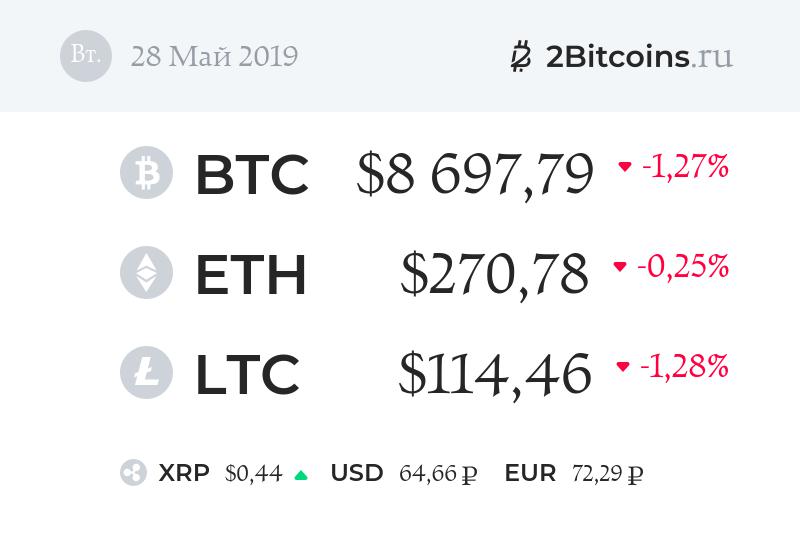The width and height of the screenshot is (800, 540).
Task: Select the date 28 Май 2019
Action: point(214,56)
